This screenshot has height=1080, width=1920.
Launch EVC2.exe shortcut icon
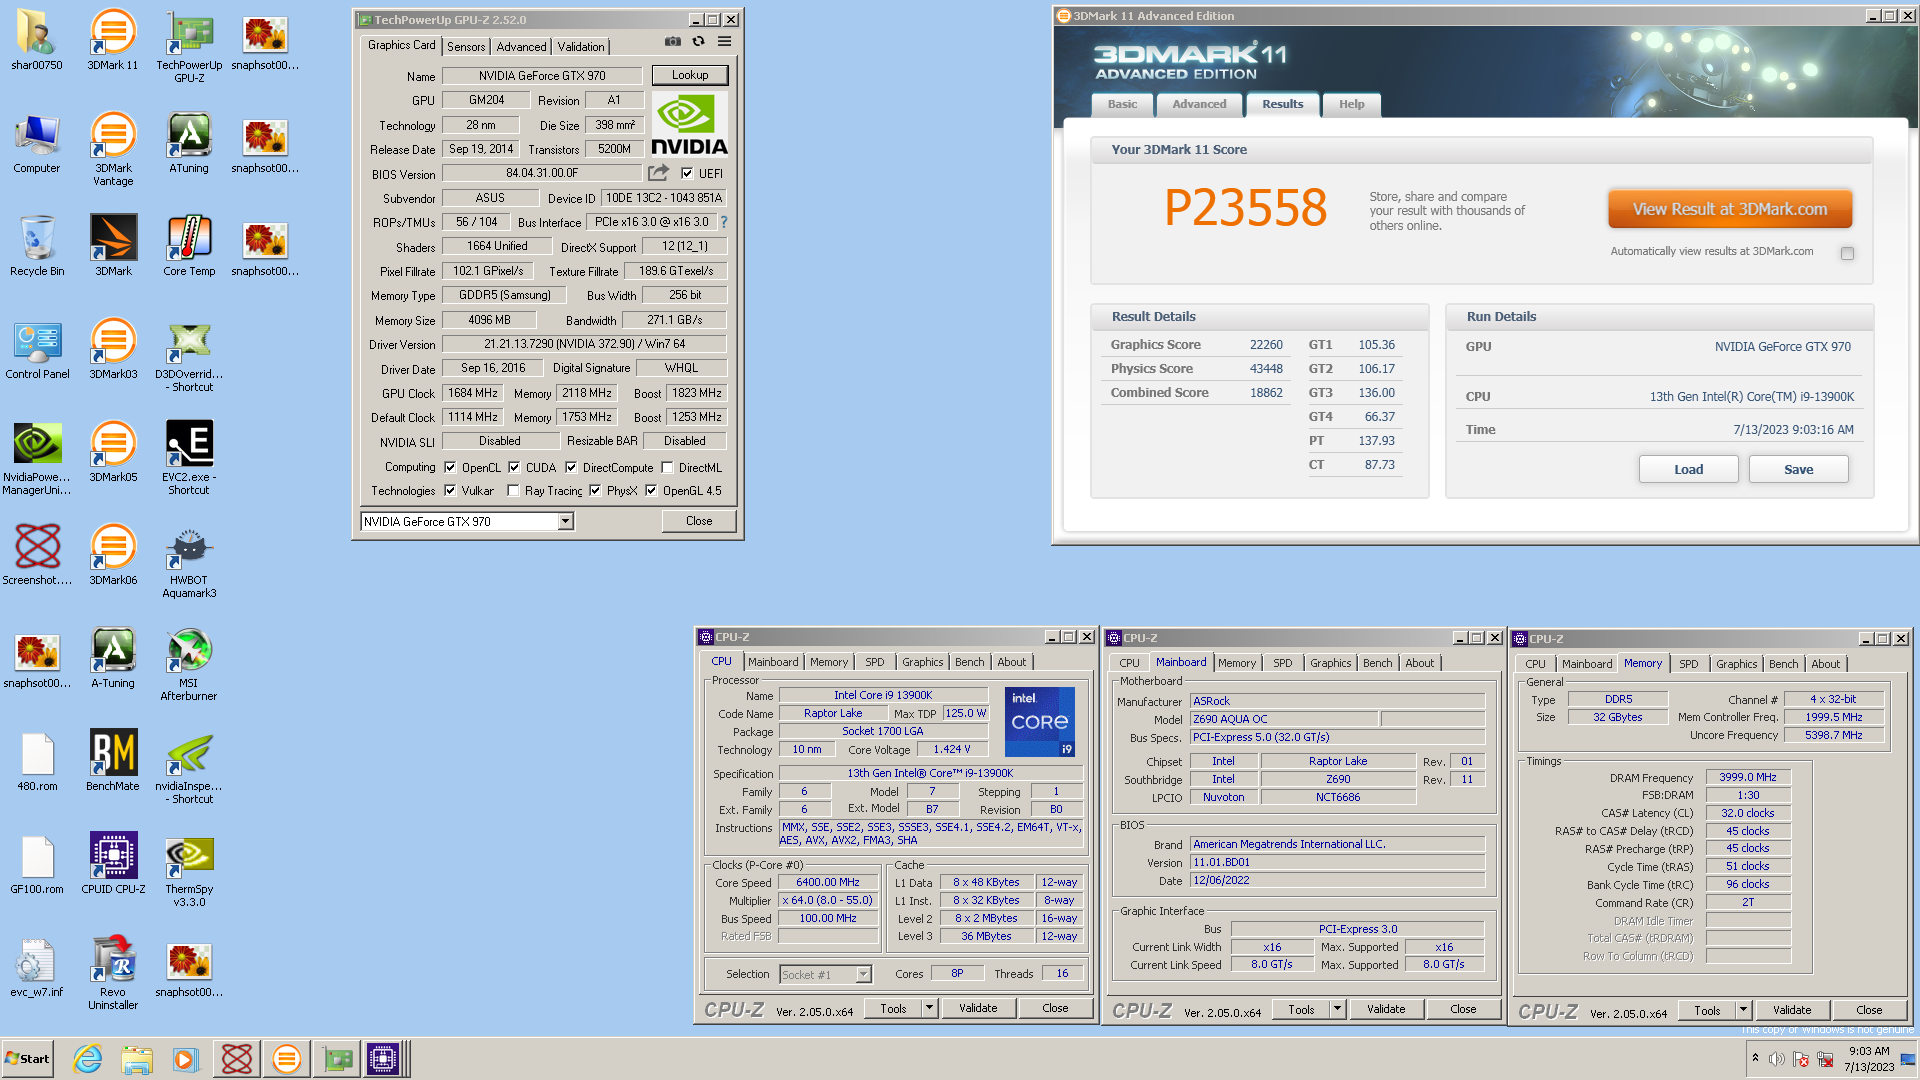189,458
